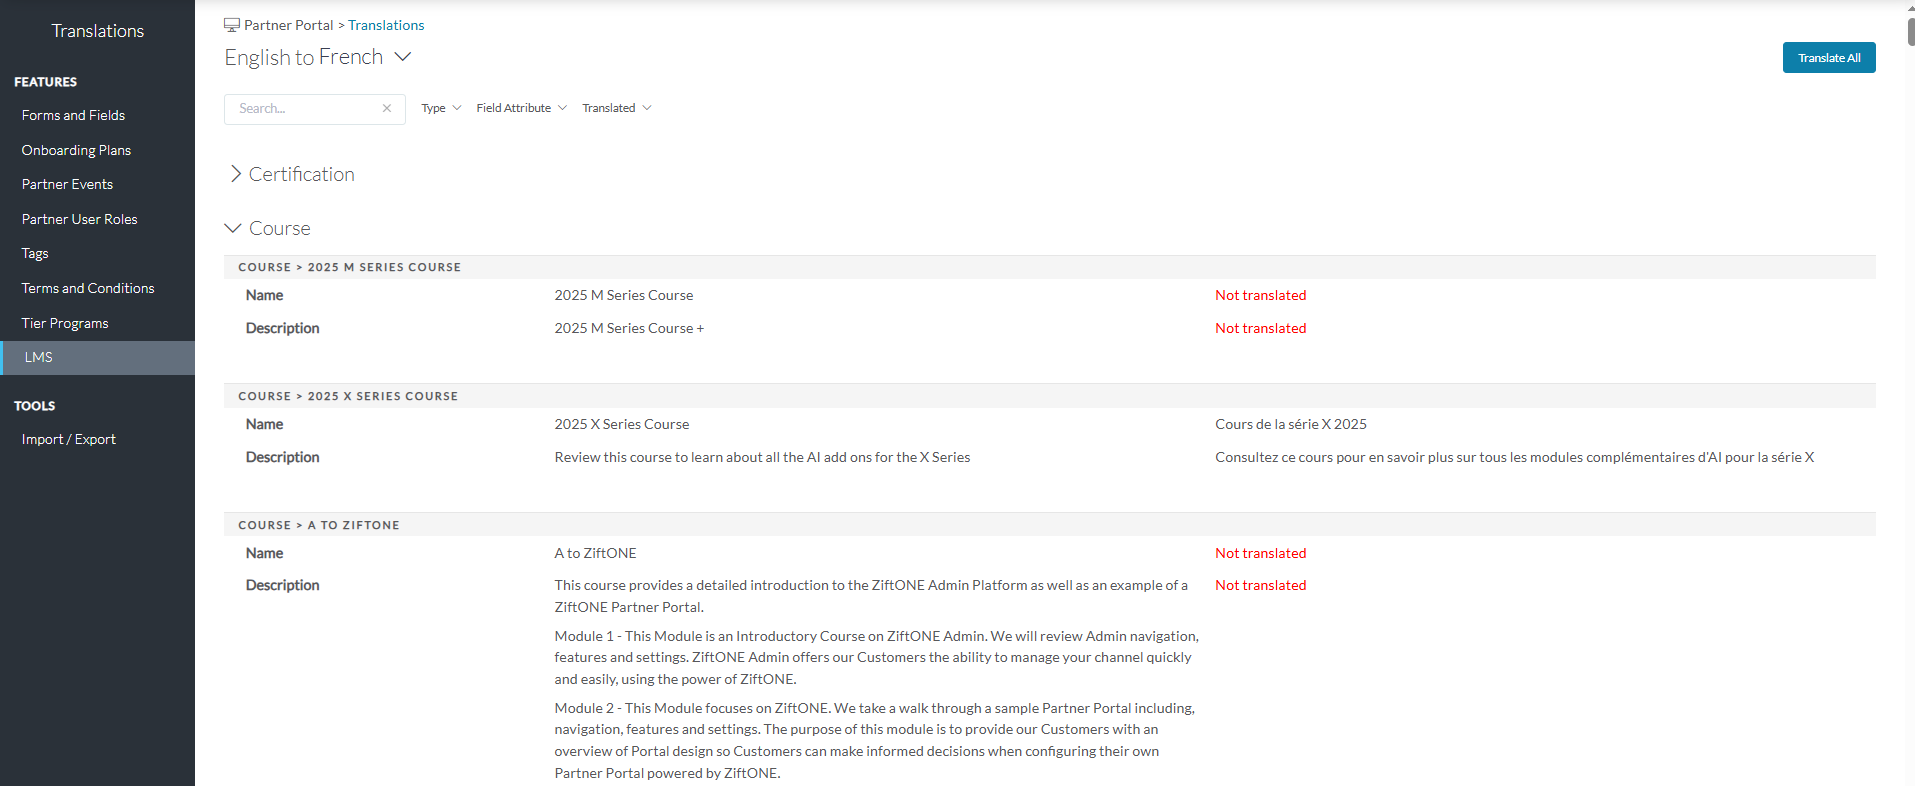
Task: Open the Type filter dropdown
Action: pyautogui.click(x=441, y=108)
